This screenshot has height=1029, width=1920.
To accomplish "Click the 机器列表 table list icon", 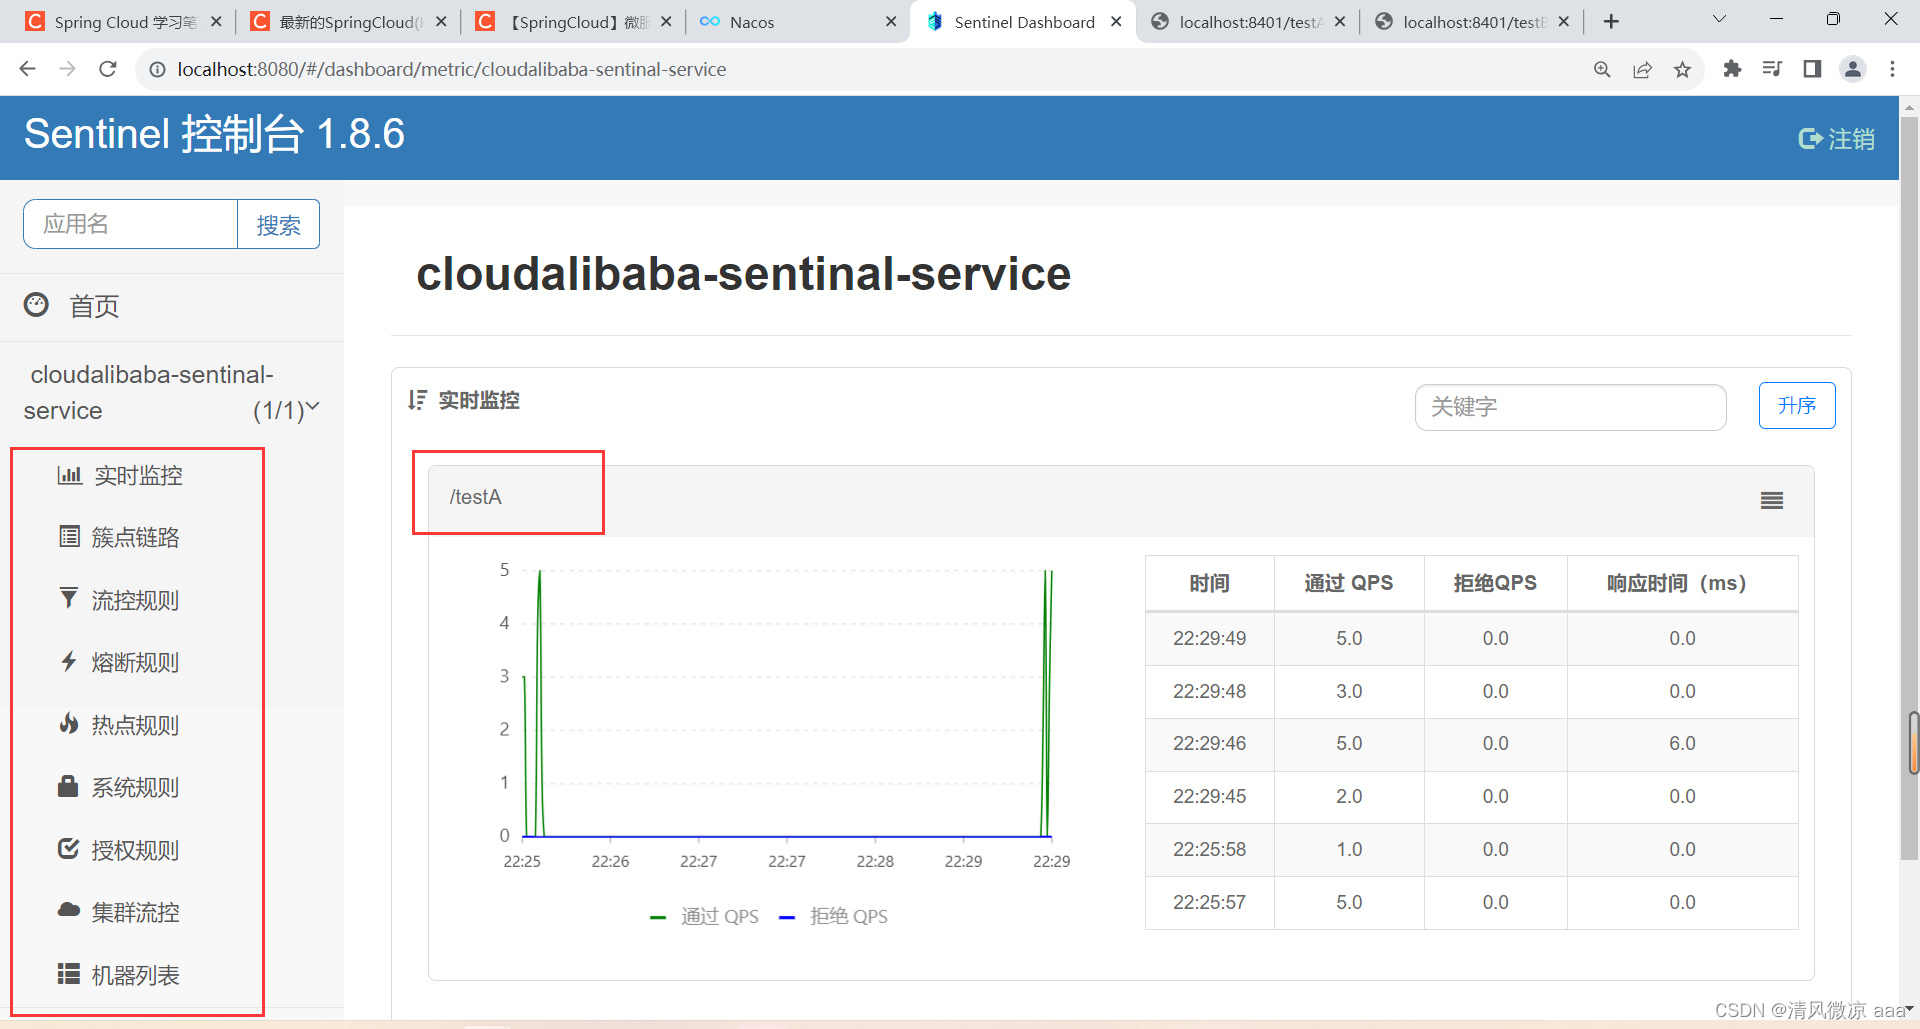I will [68, 974].
